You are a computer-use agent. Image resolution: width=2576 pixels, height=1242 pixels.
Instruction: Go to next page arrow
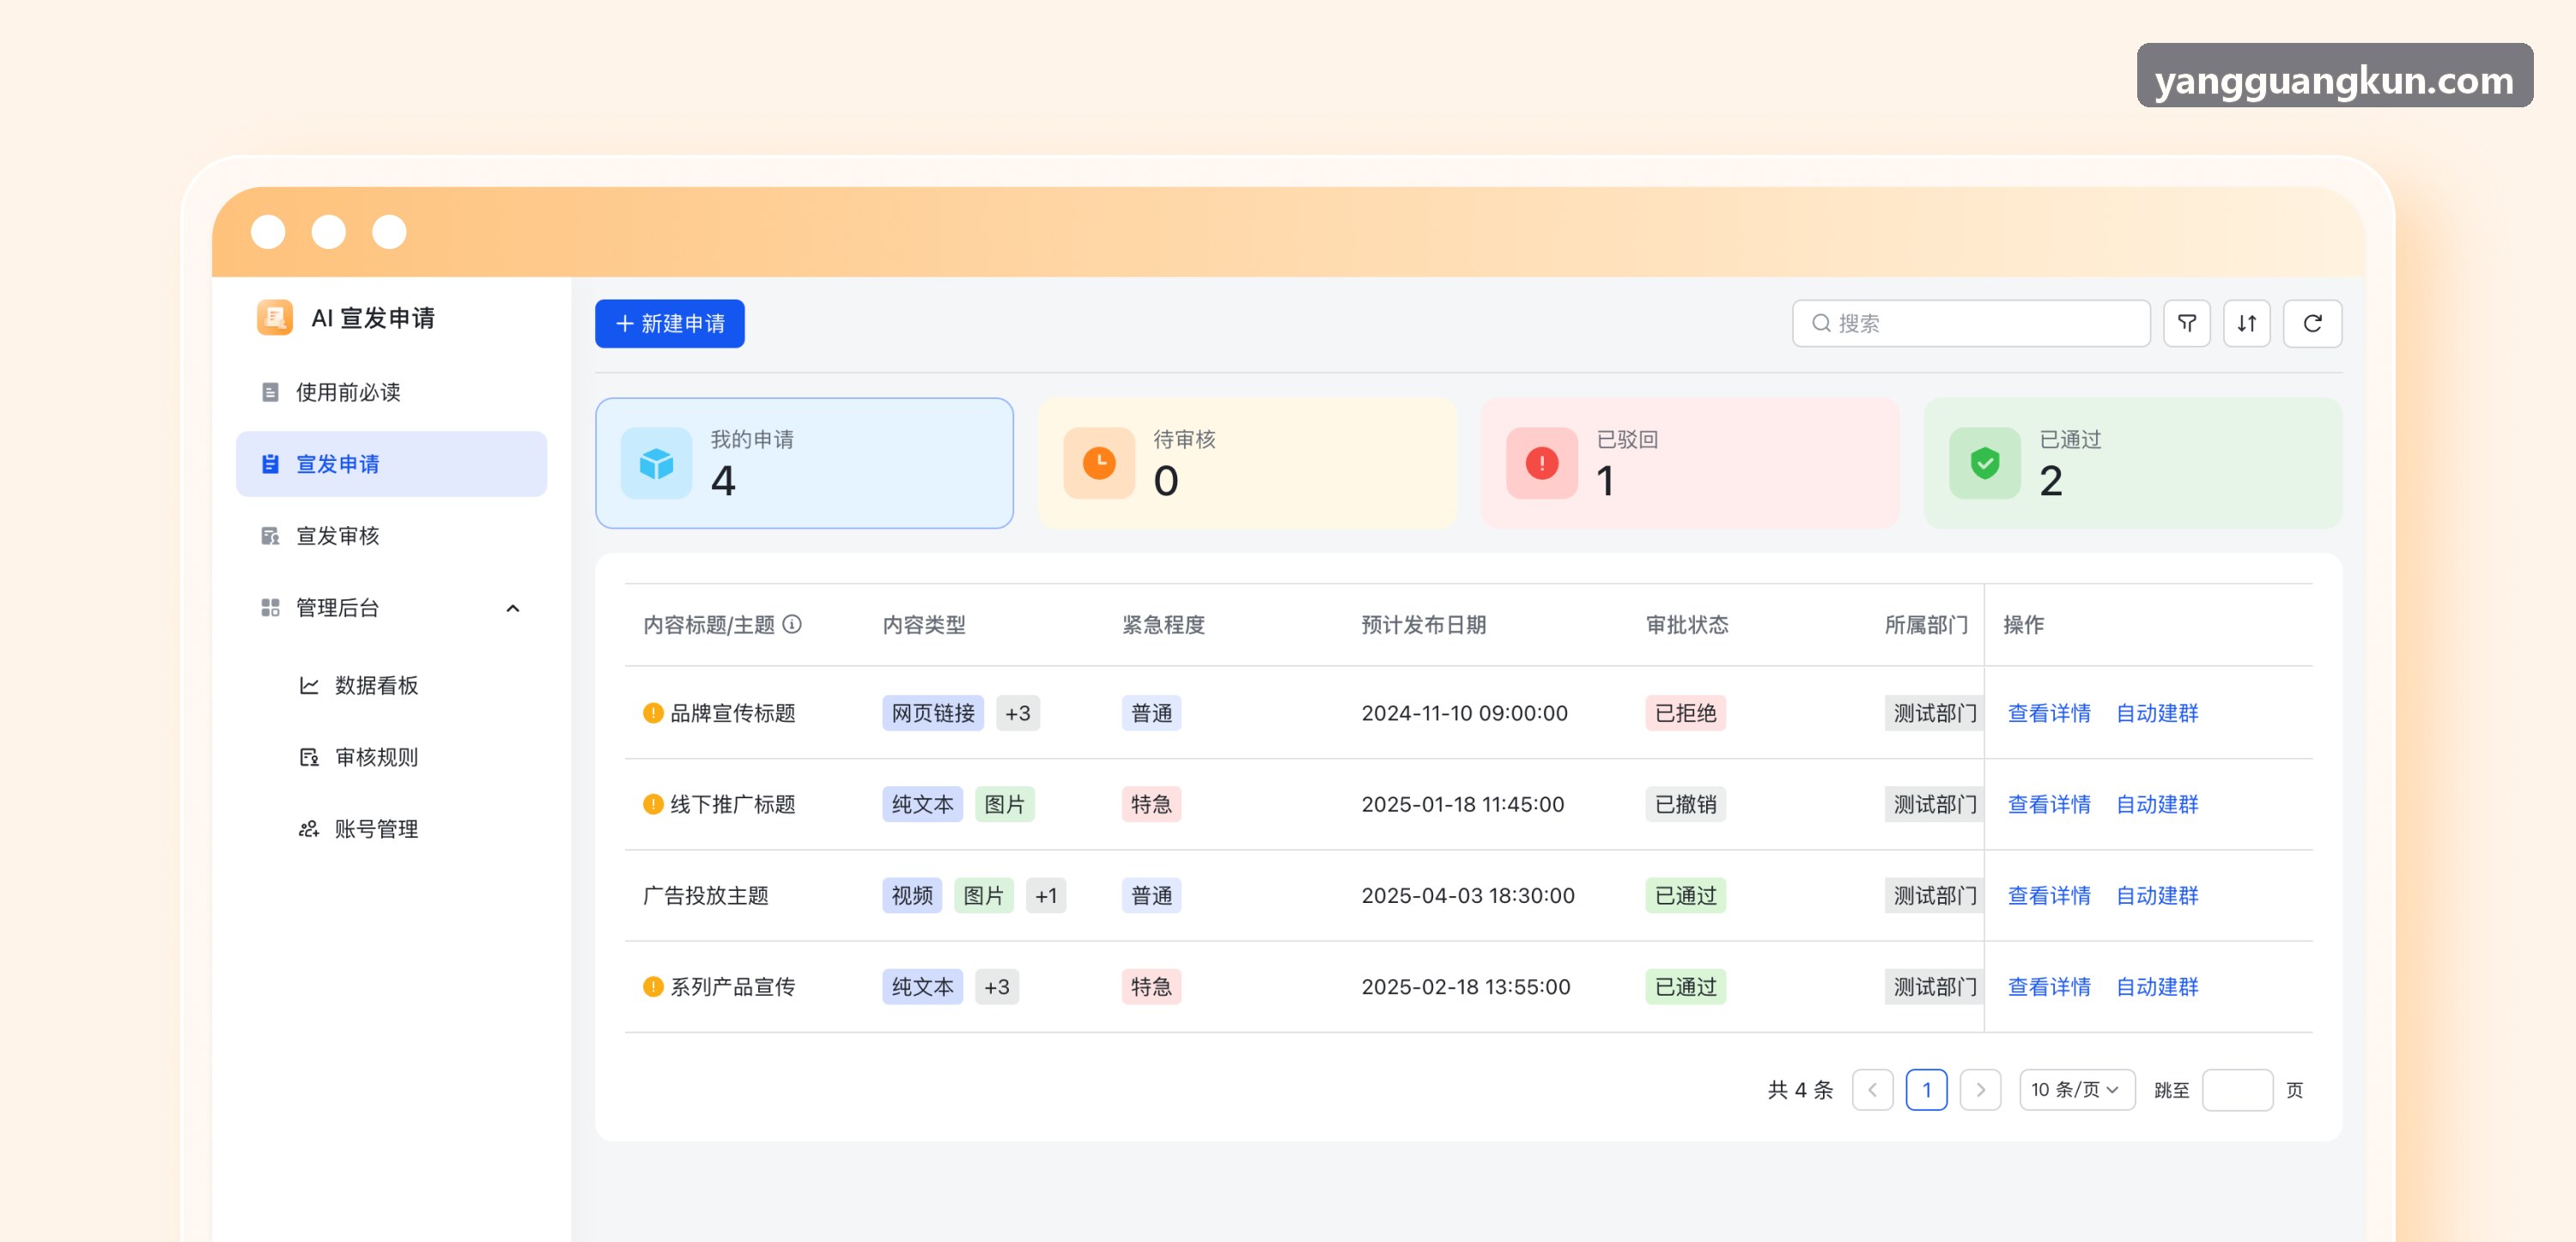pos(1980,1089)
